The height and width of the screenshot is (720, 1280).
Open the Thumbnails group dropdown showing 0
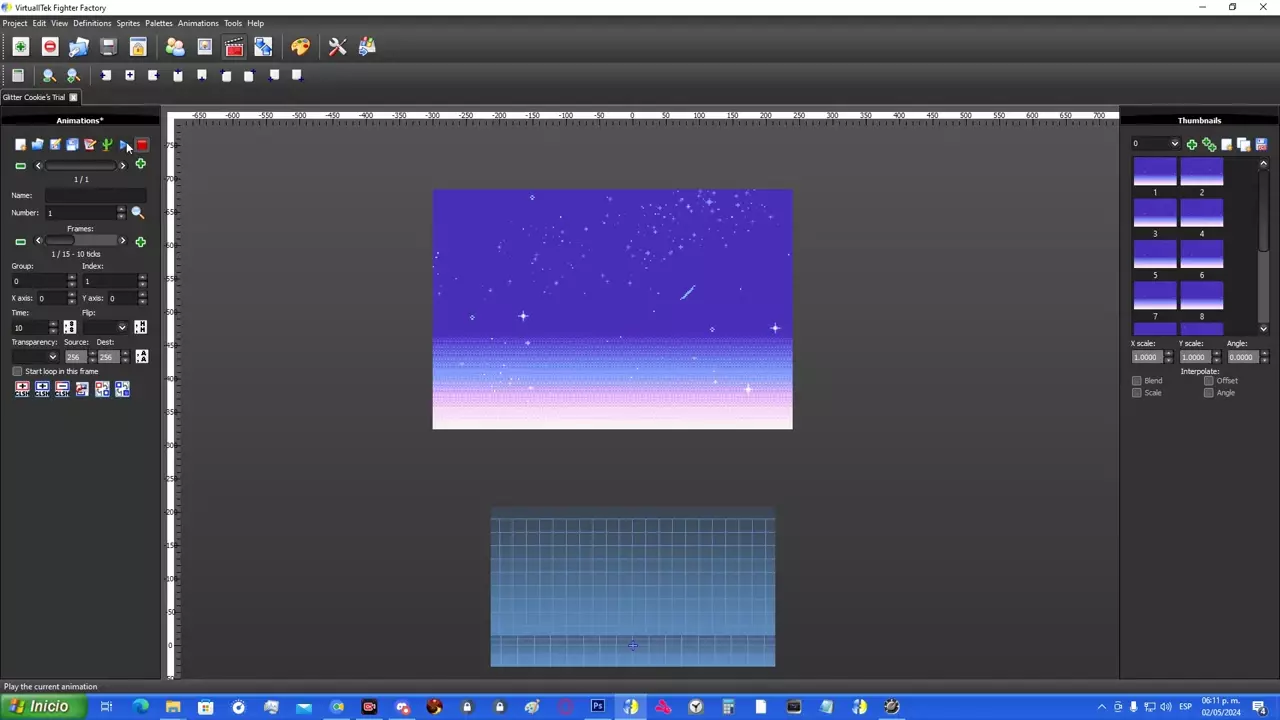(1174, 145)
